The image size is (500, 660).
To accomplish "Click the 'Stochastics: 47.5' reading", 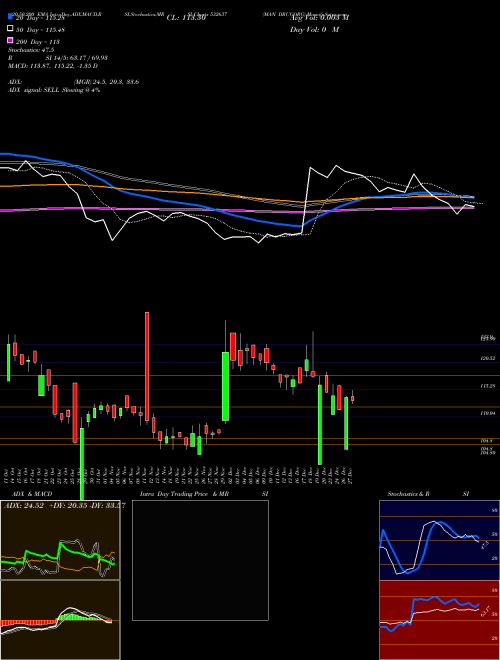I will coord(31,50).
